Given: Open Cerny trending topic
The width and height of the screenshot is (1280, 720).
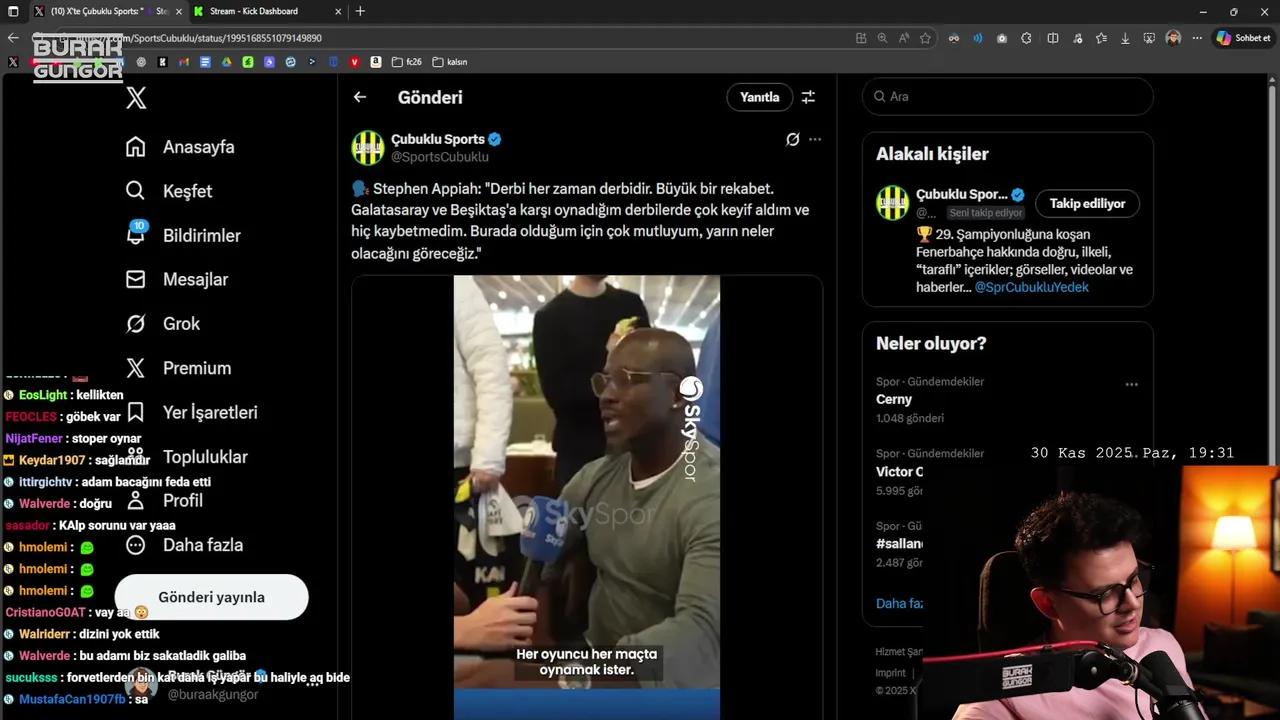Looking at the screenshot, I should [894, 399].
